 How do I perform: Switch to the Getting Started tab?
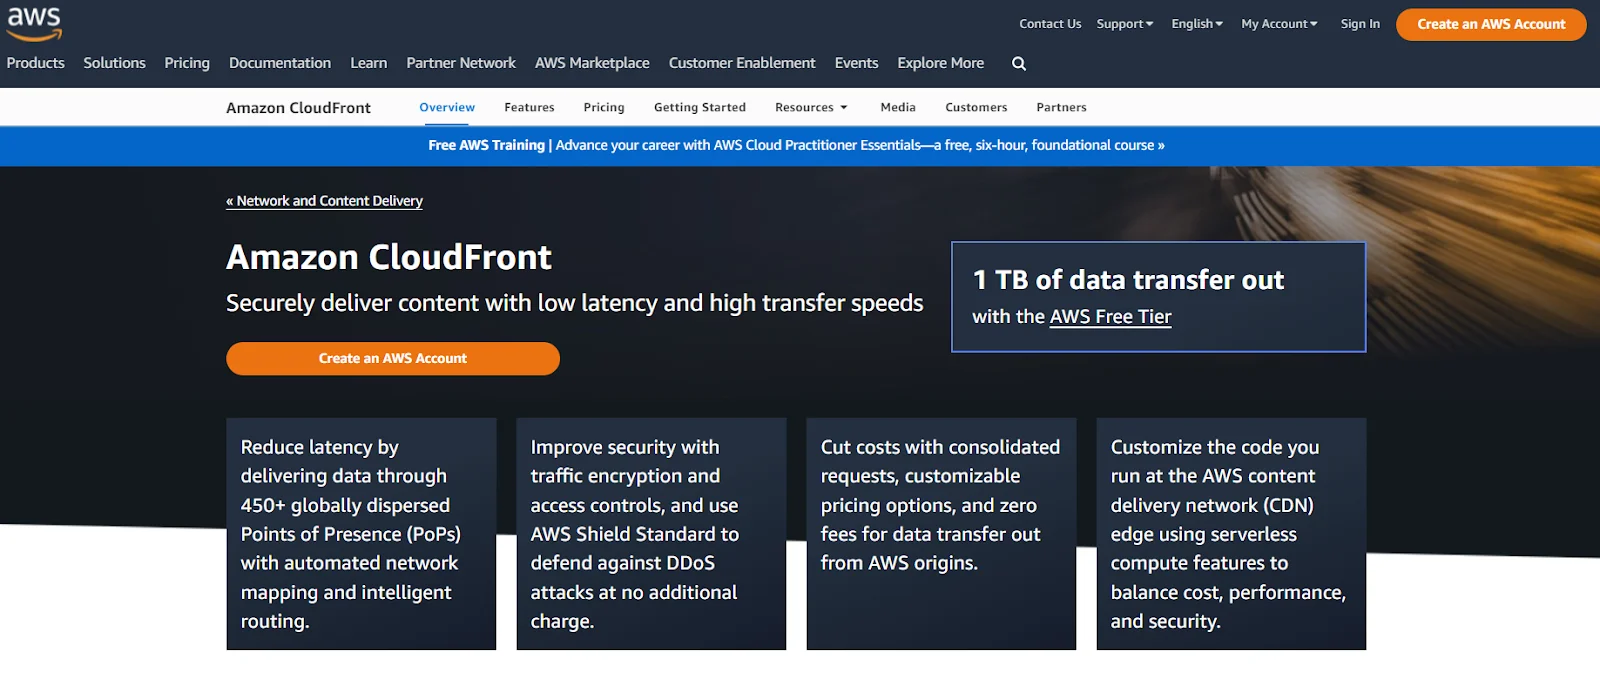699,107
